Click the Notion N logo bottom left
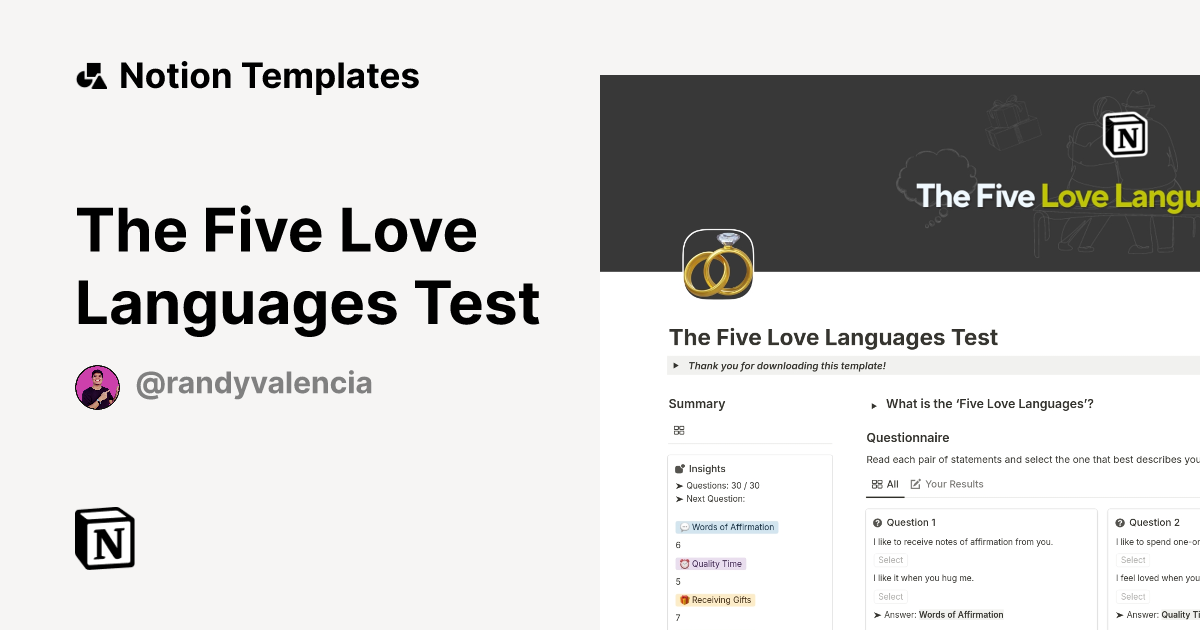Image resolution: width=1200 pixels, height=630 pixels. [103, 538]
